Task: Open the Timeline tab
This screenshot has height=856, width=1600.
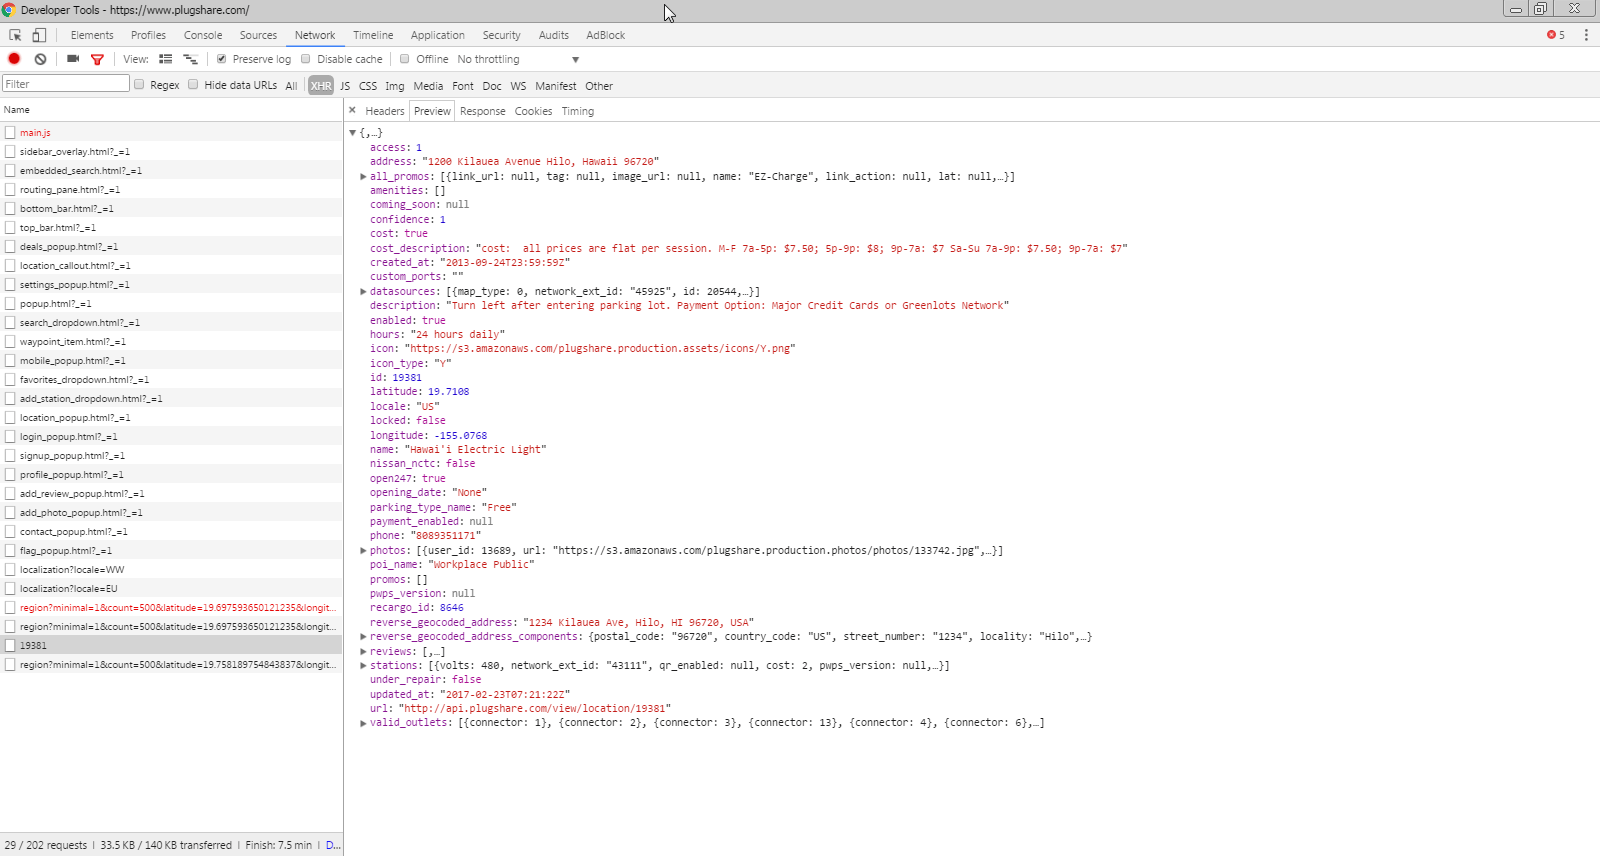Action: 373,35
